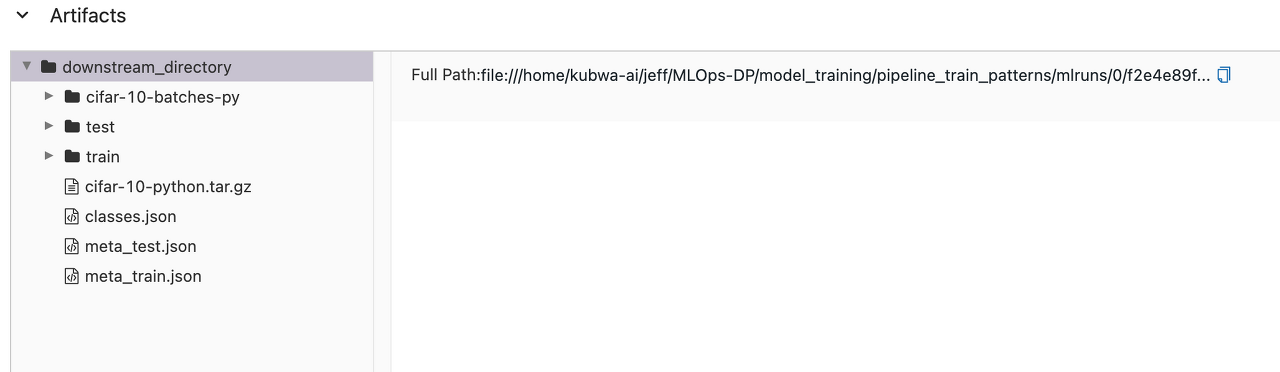Click the test folder icon

pos(71,127)
